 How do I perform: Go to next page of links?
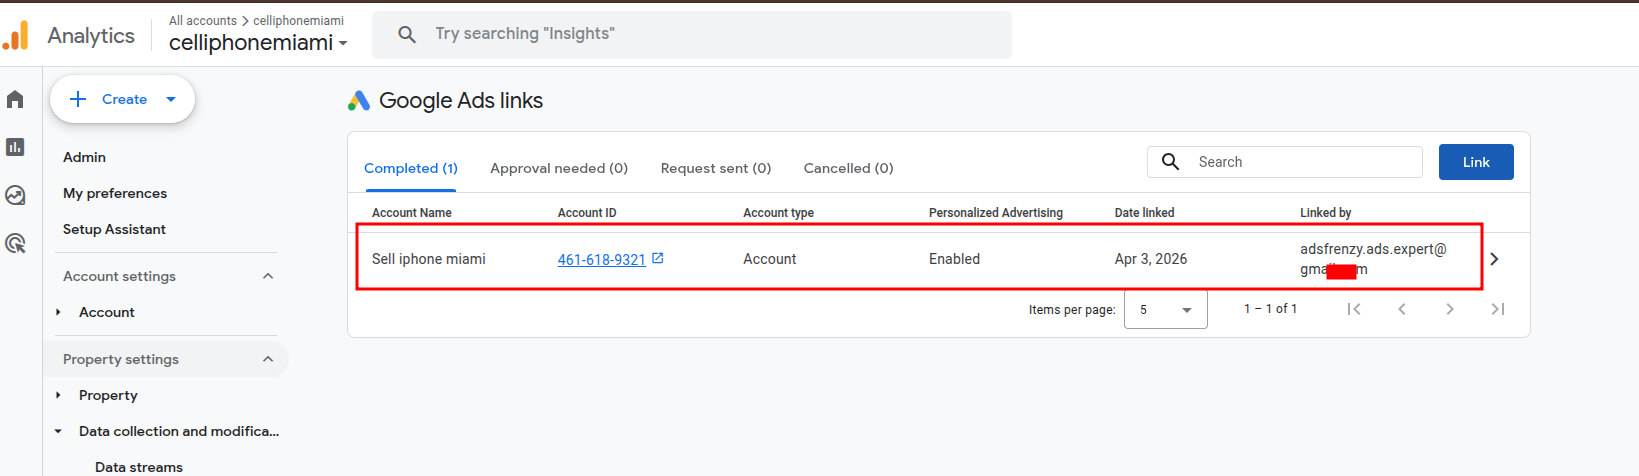1450,309
